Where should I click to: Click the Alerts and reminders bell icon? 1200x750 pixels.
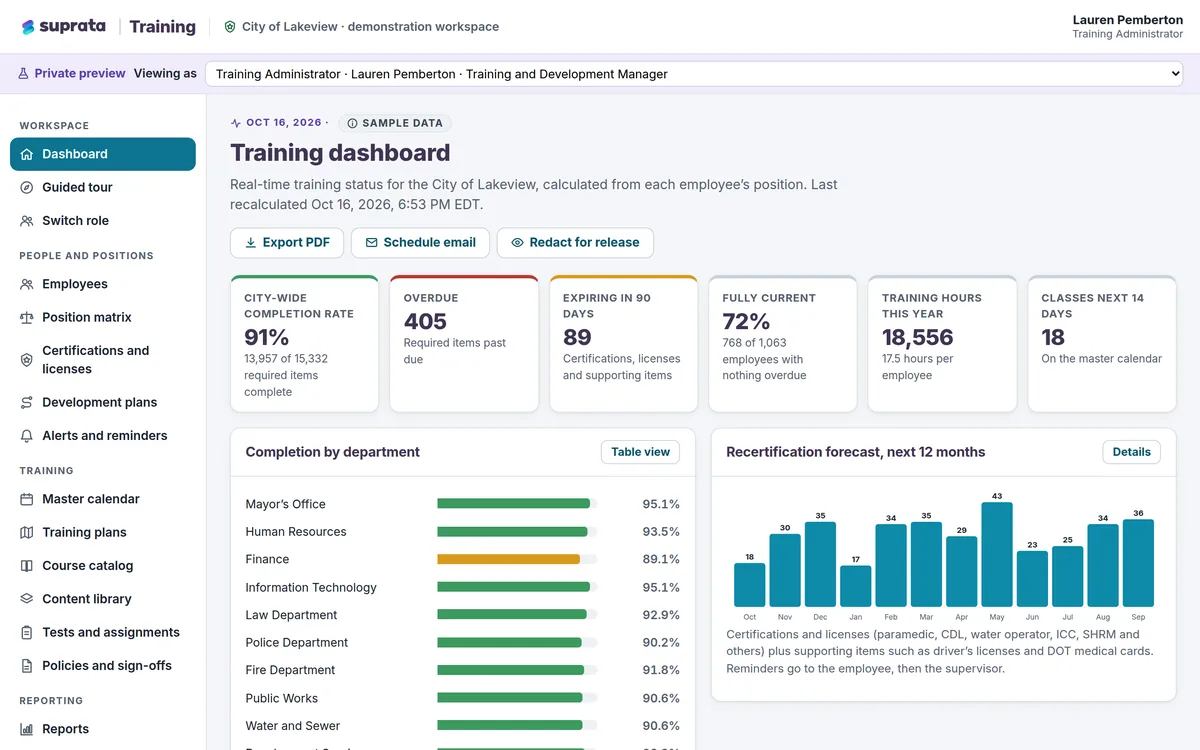27,436
